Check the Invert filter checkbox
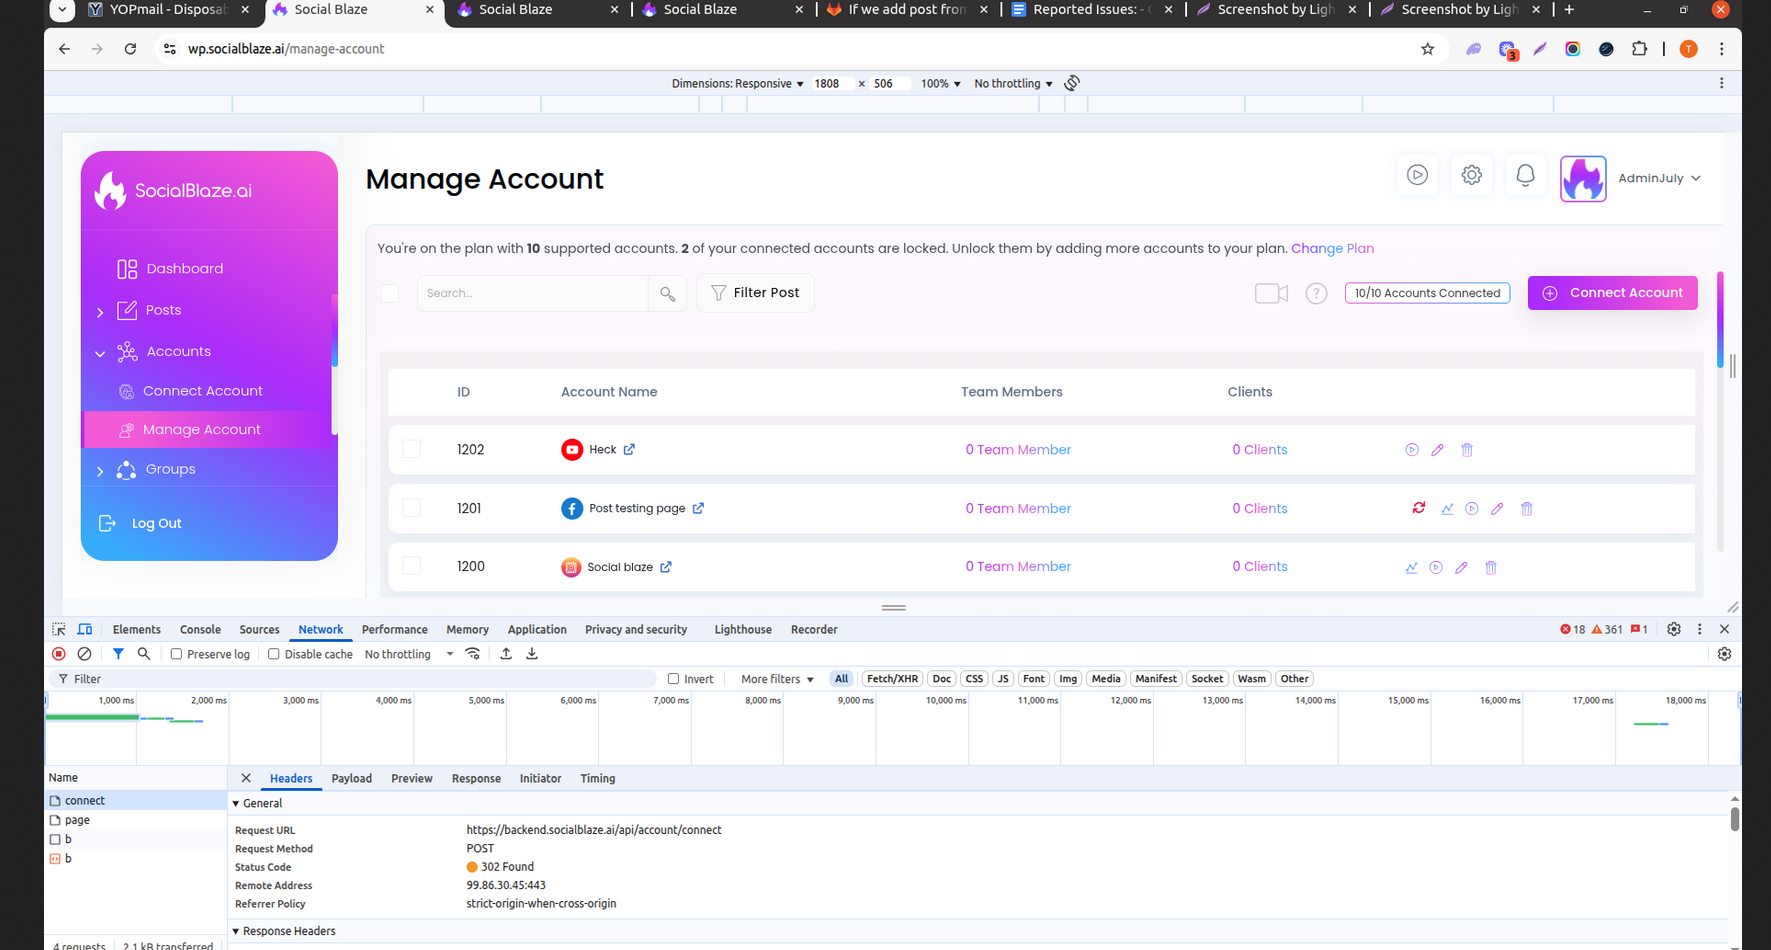The image size is (1771, 950). coord(673,679)
